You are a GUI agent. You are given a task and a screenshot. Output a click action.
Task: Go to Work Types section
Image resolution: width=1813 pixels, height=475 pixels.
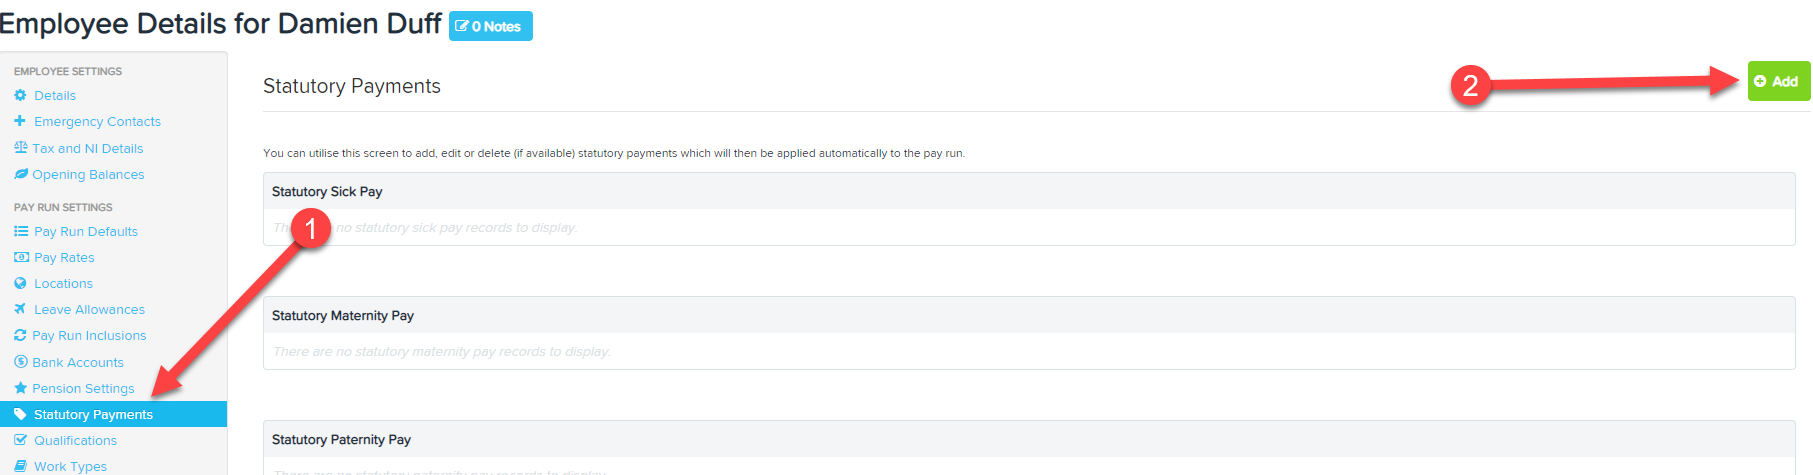70,466
